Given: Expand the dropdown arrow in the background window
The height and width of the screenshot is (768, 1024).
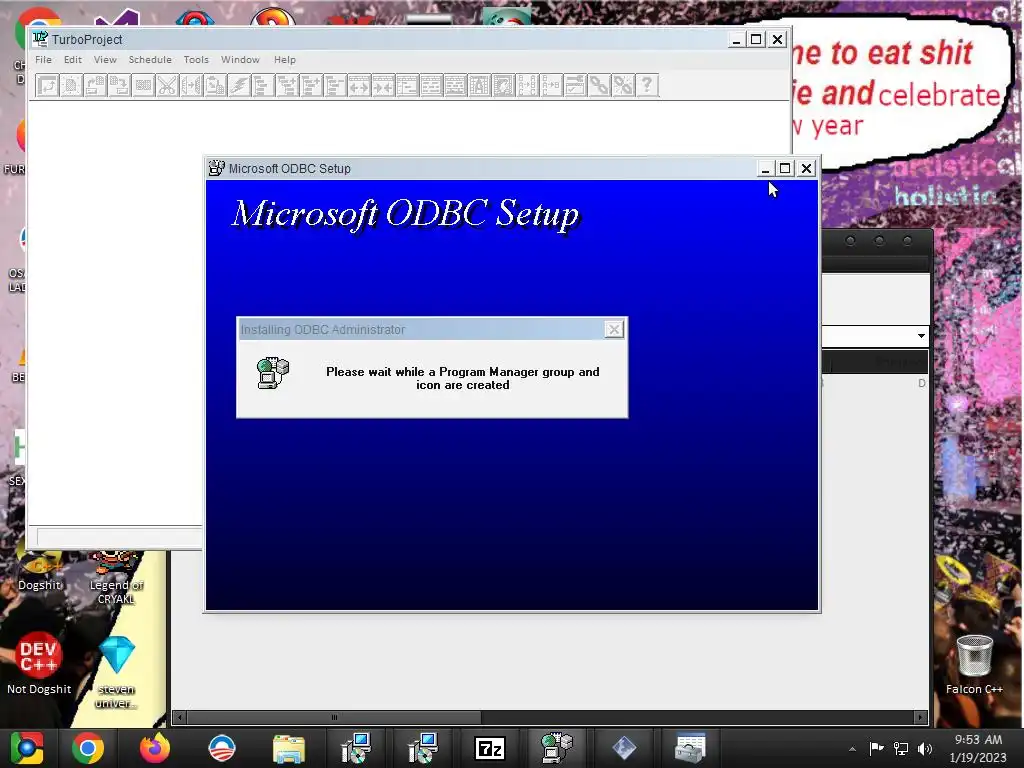Looking at the screenshot, I should [921, 336].
